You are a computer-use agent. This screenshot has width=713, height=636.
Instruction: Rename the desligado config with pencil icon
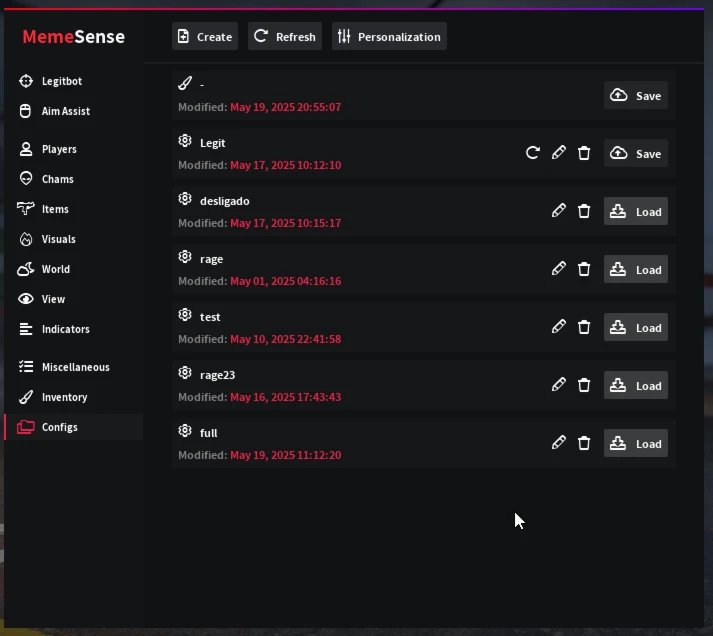(x=559, y=211)
